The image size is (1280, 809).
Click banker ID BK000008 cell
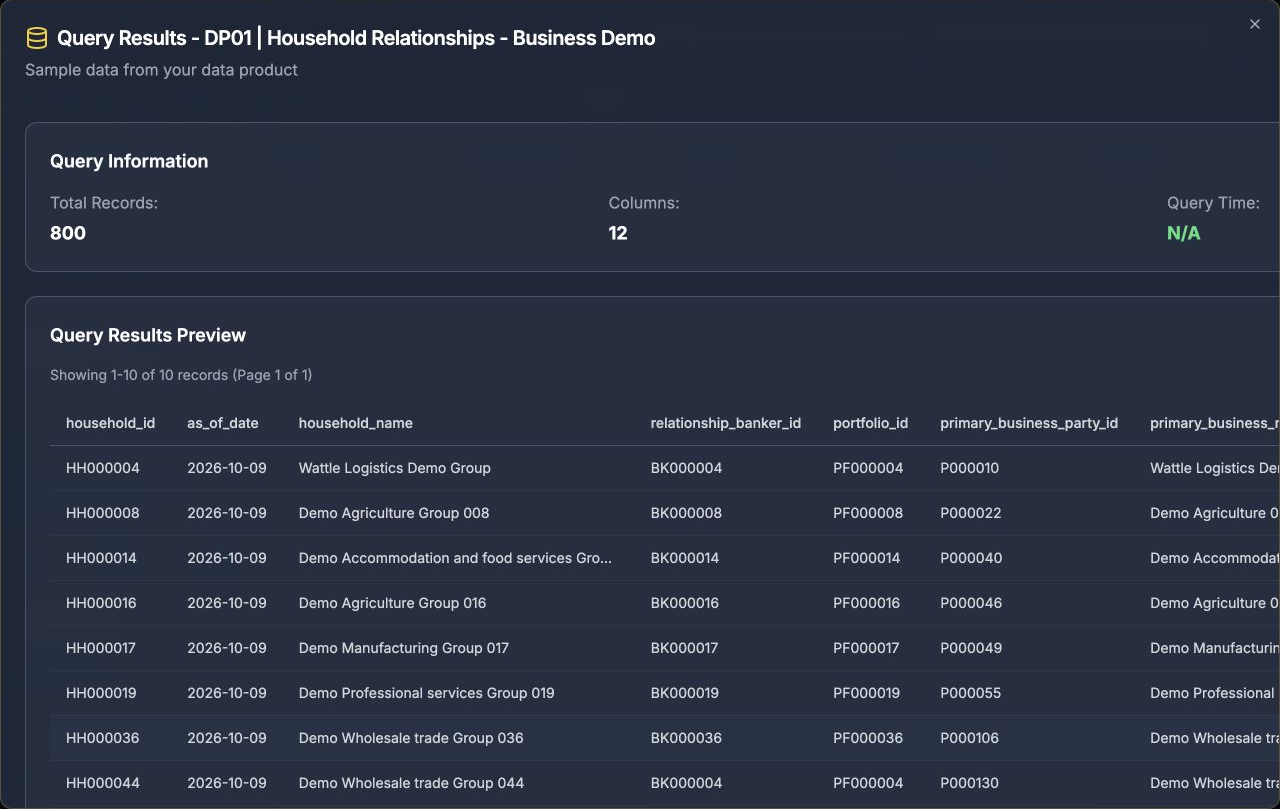pos(687,513)
